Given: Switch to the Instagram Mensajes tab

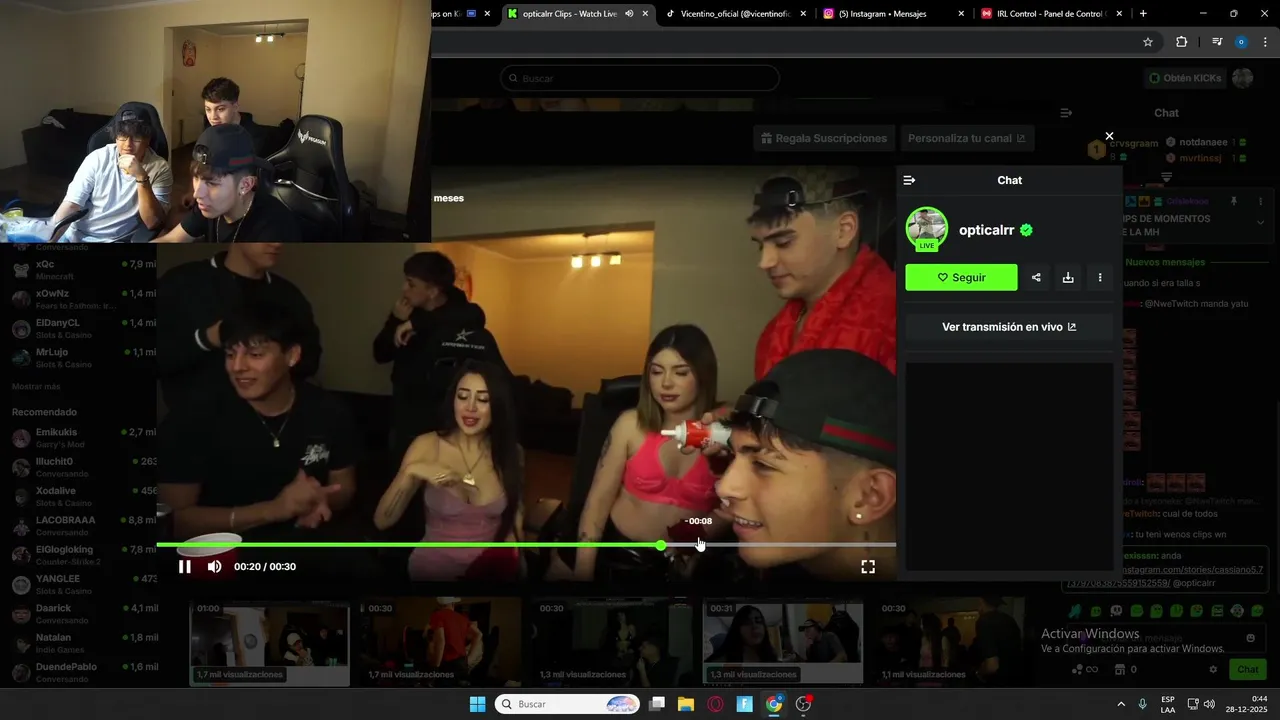Looking at the screenshot, I should pyautogui.click(x=890, y=14).
